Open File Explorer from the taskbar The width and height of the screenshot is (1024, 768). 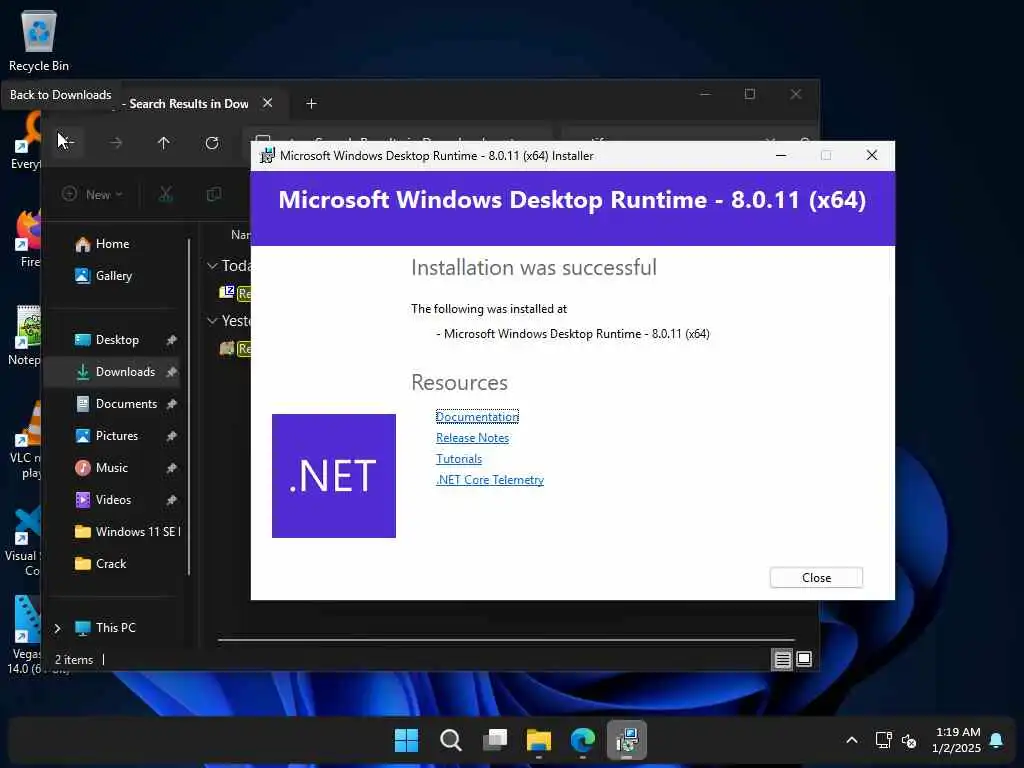coord(539,740)
